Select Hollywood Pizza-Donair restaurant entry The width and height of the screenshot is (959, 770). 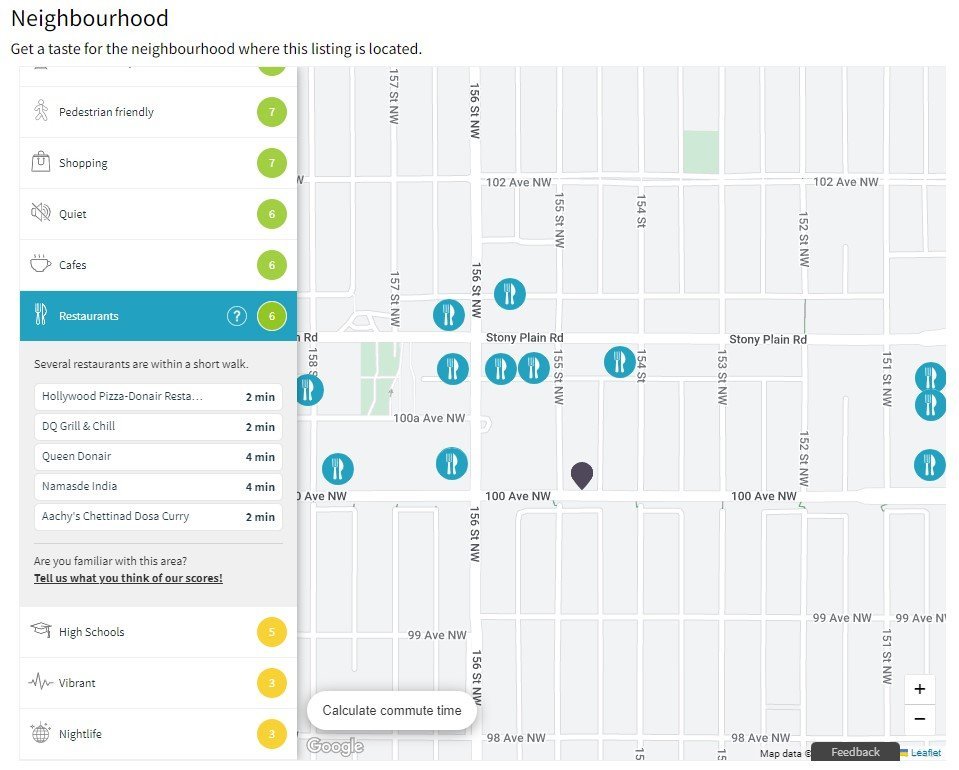(158, 396)
